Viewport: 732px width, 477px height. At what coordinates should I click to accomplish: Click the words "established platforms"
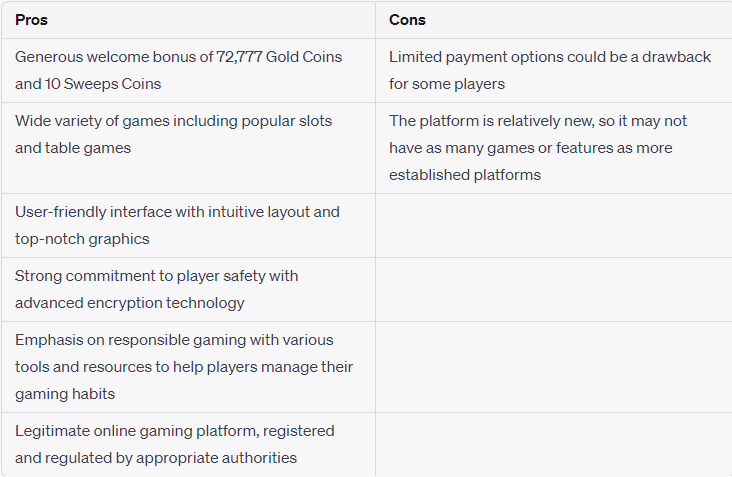coord(465,175)
